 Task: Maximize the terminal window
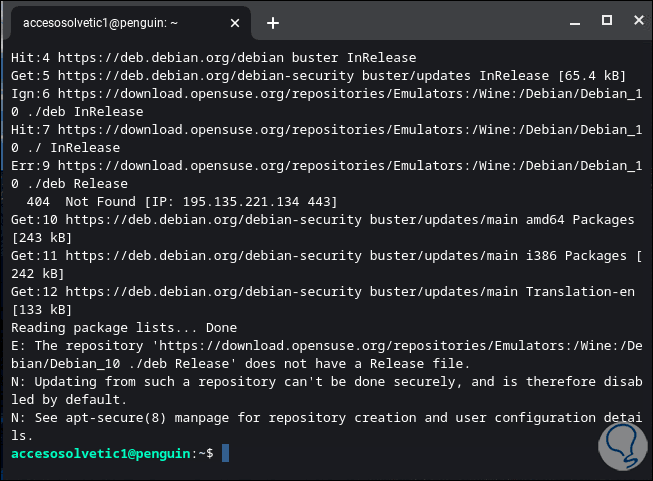point(606,21)
